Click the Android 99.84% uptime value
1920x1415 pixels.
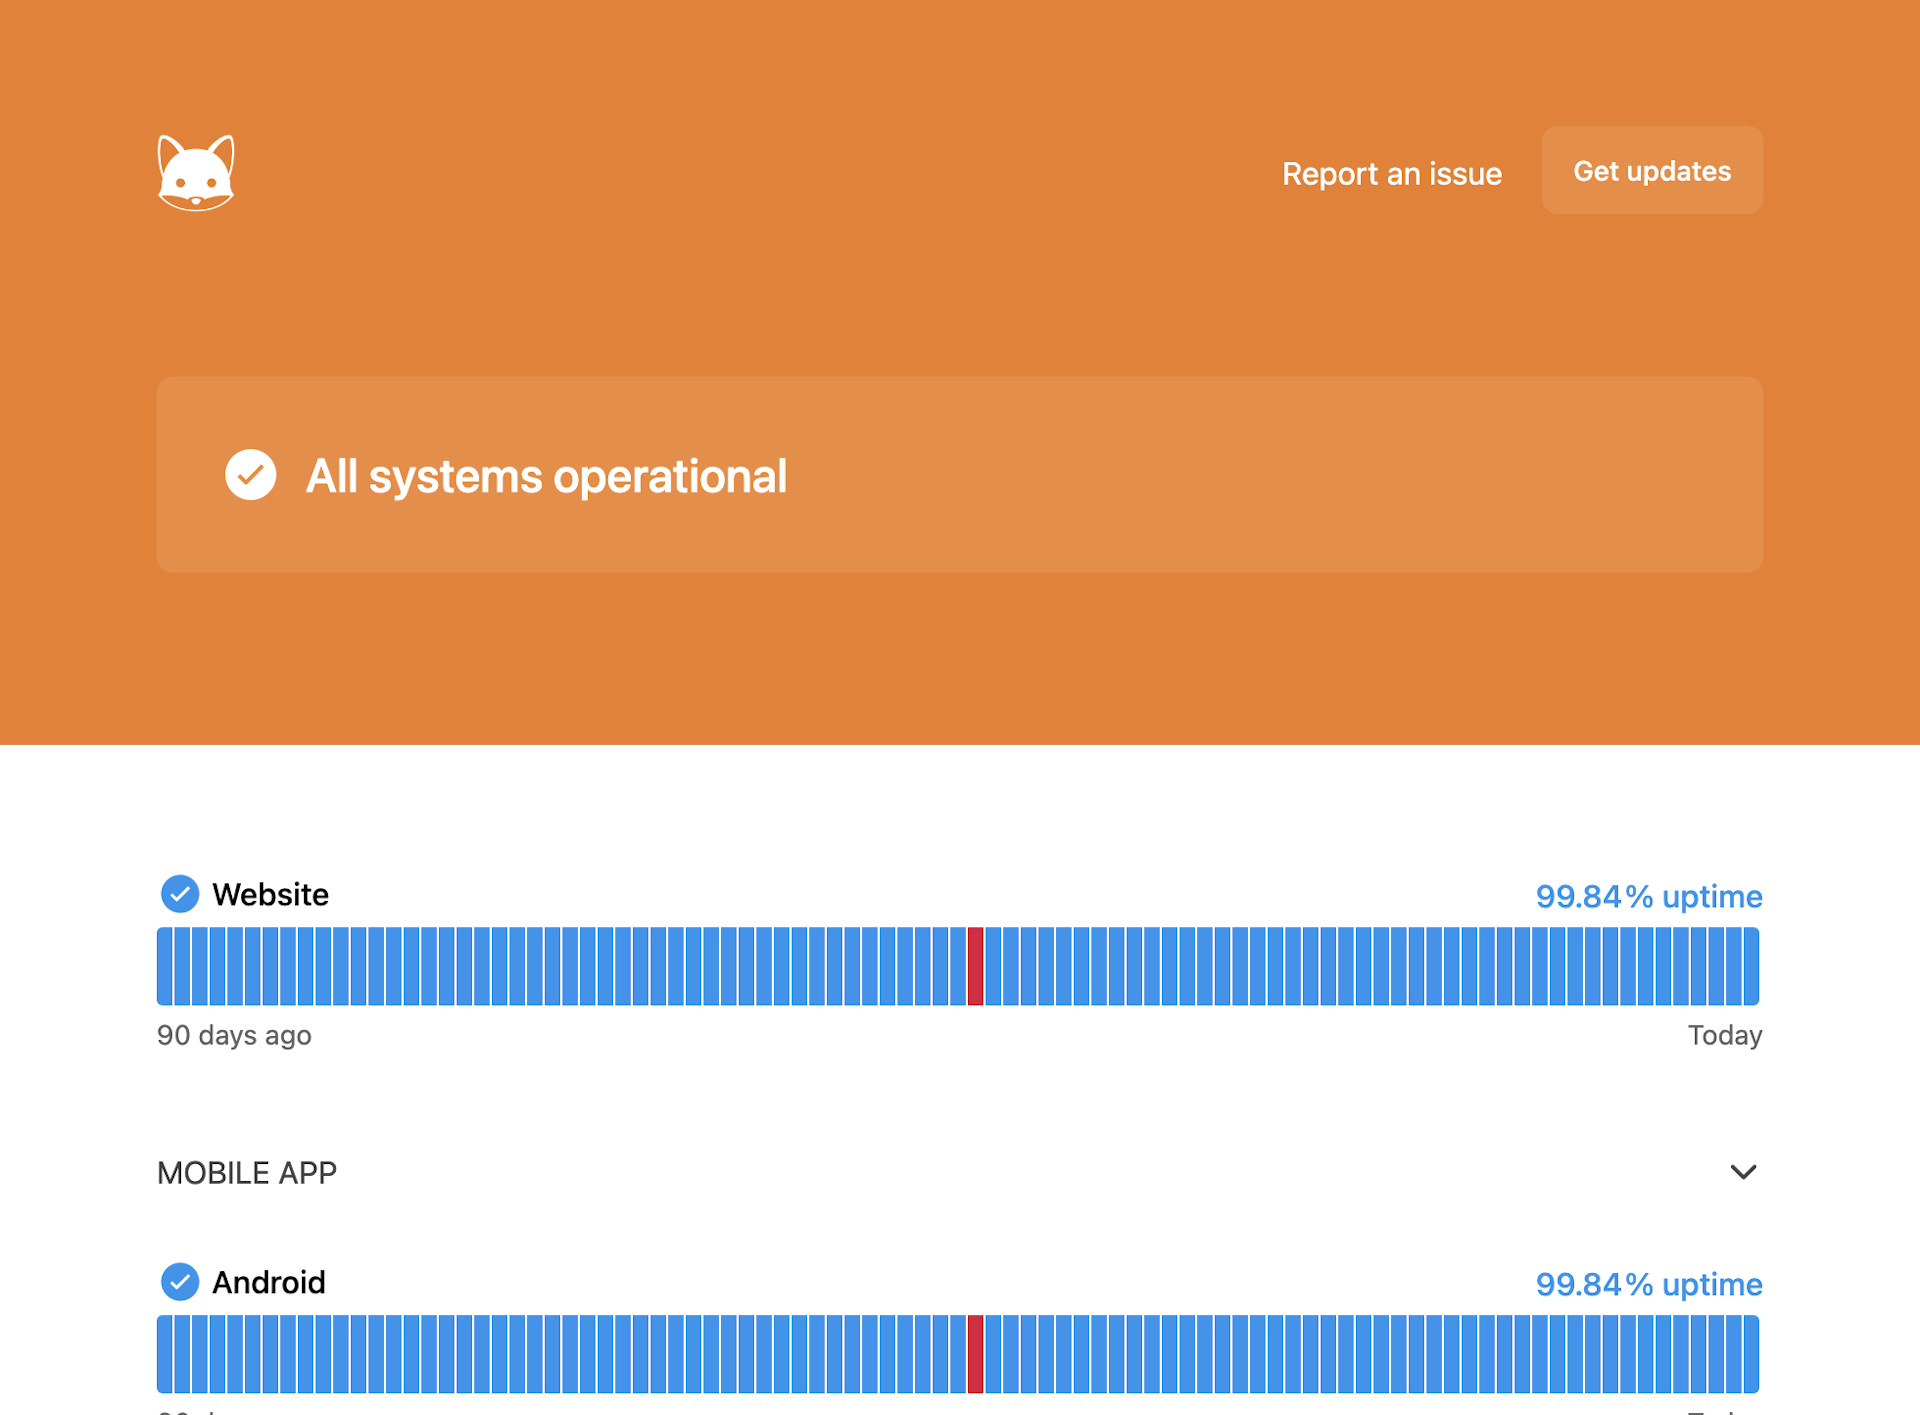1649,1284
